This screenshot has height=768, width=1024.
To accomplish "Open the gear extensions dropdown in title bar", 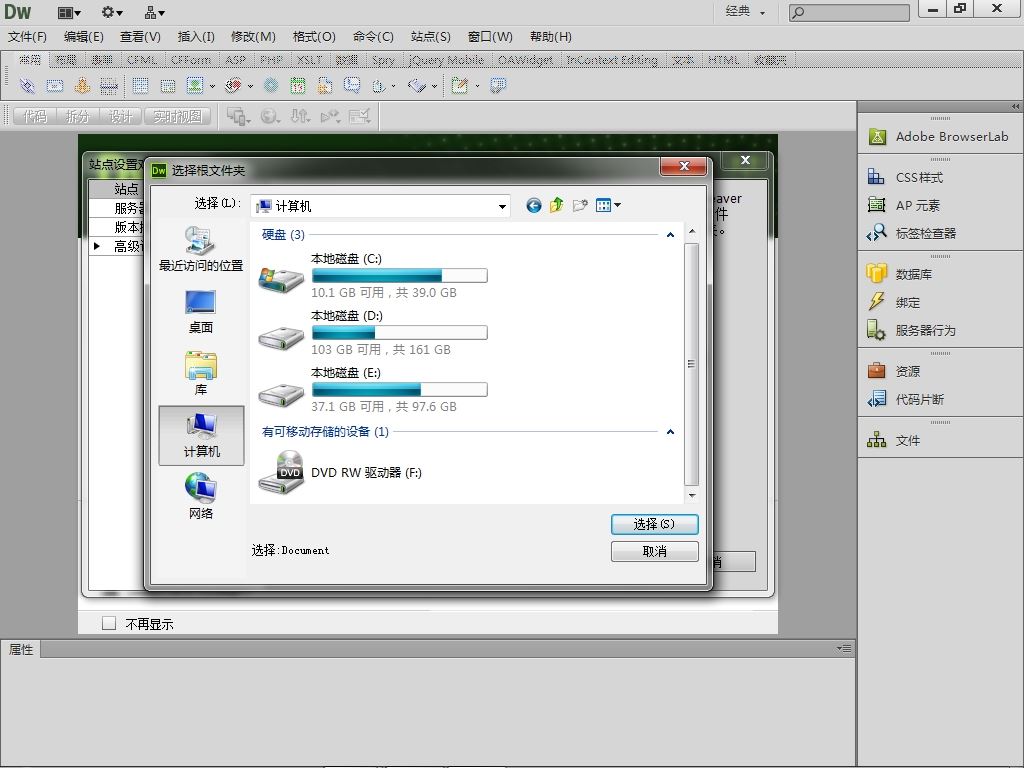I will [x=112, y=12].
